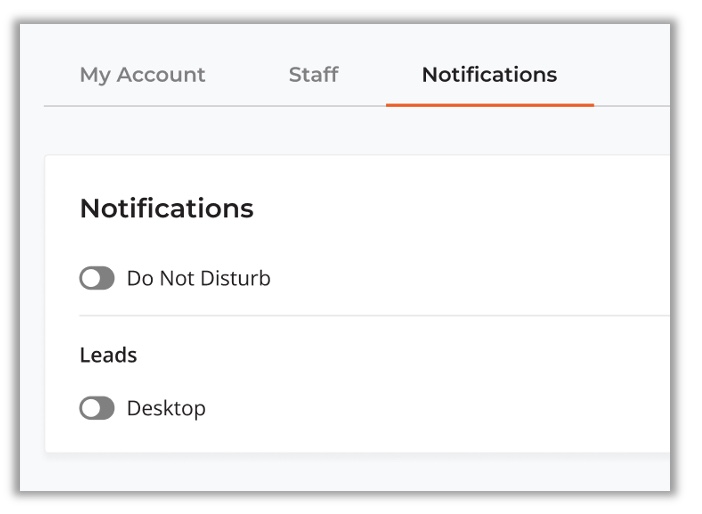Click the Do Not Disturb switch knob
This screenshot has width=702, height=514.
coord(90,279)
